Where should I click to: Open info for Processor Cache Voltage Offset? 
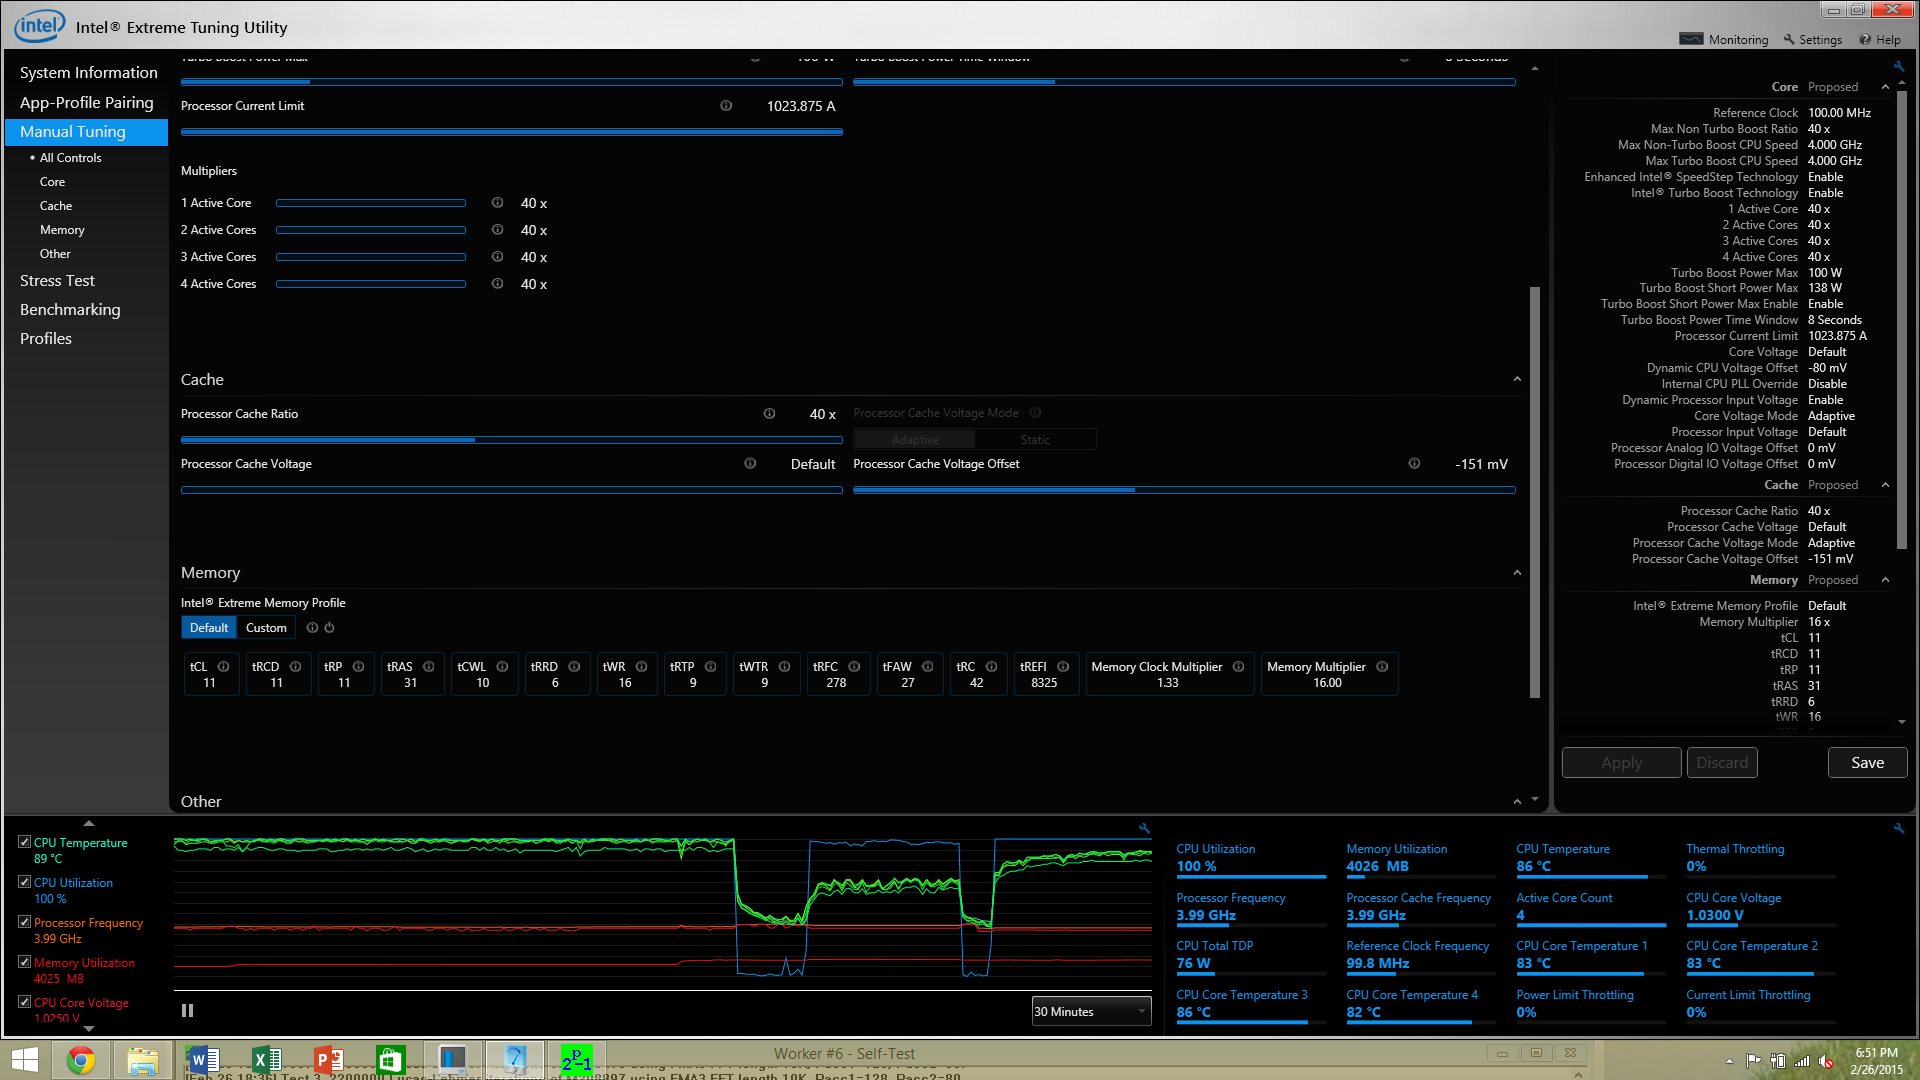(x=1414, y=464)
